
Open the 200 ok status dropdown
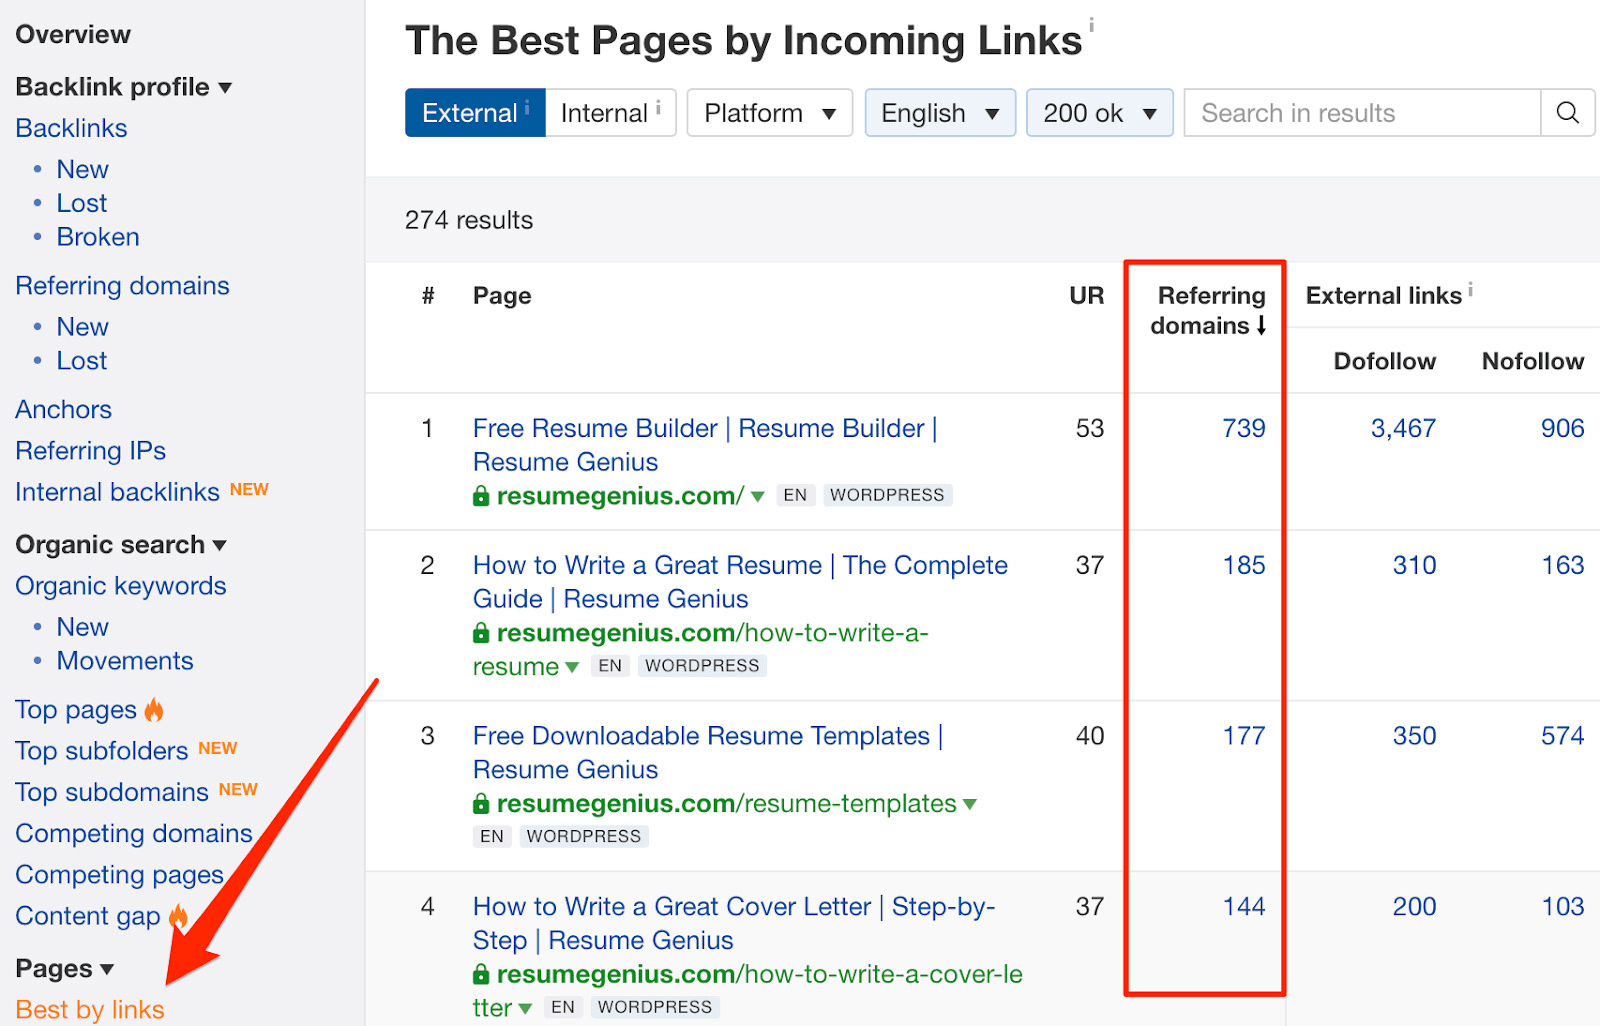(x=1098, y=113)
